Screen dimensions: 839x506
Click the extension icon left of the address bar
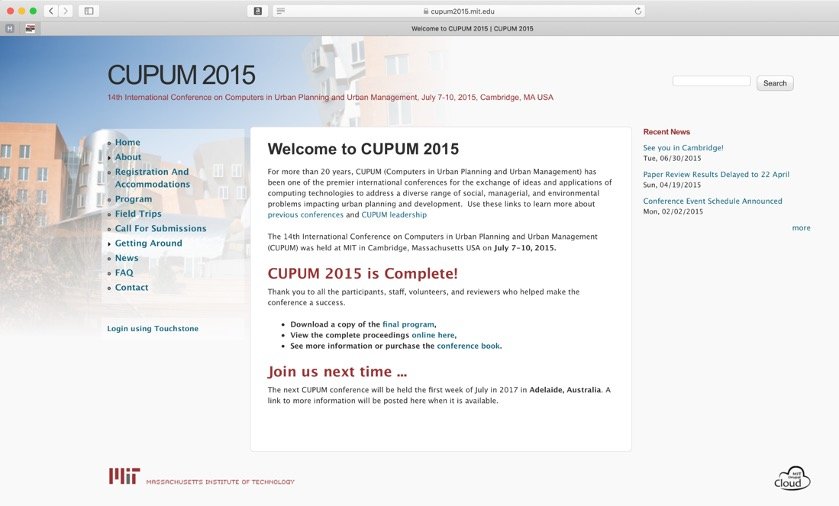[x=257, y=11]
